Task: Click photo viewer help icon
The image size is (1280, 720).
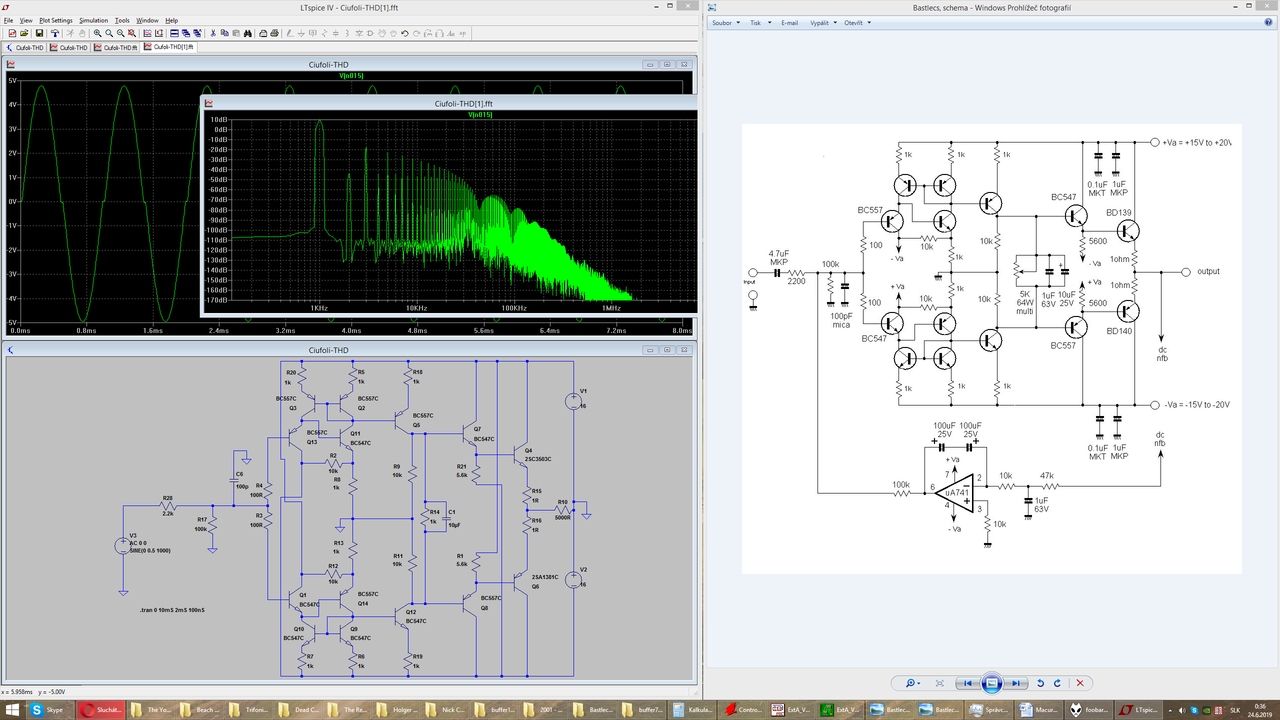Action: coord(1270,22)
